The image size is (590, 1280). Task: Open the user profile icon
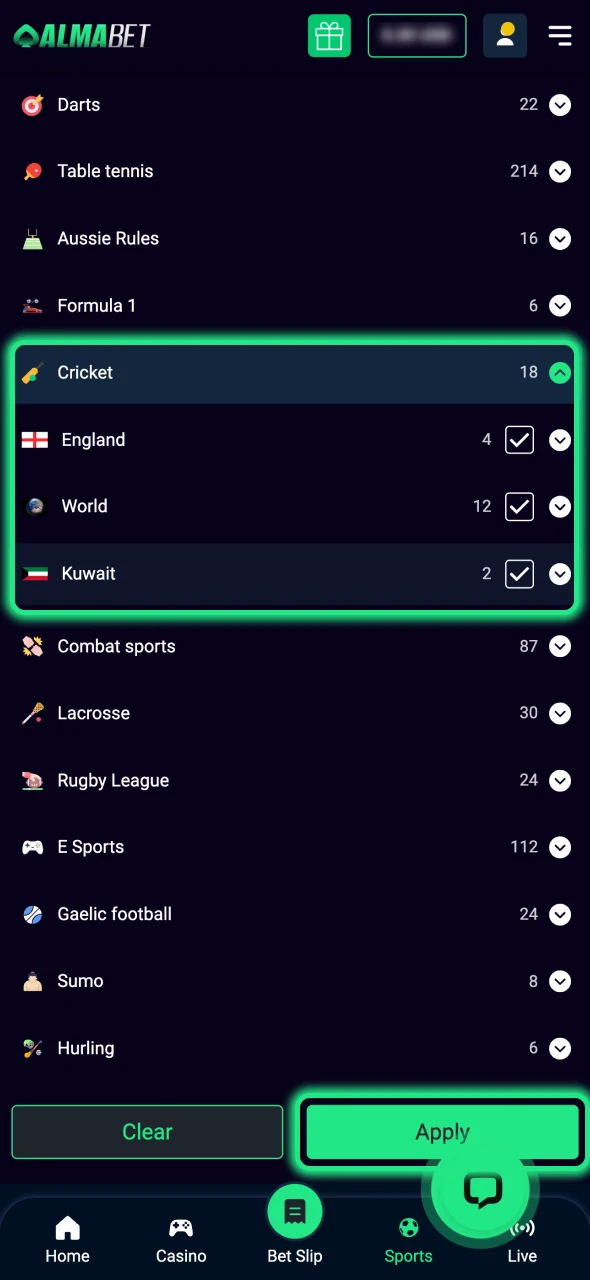505,36
